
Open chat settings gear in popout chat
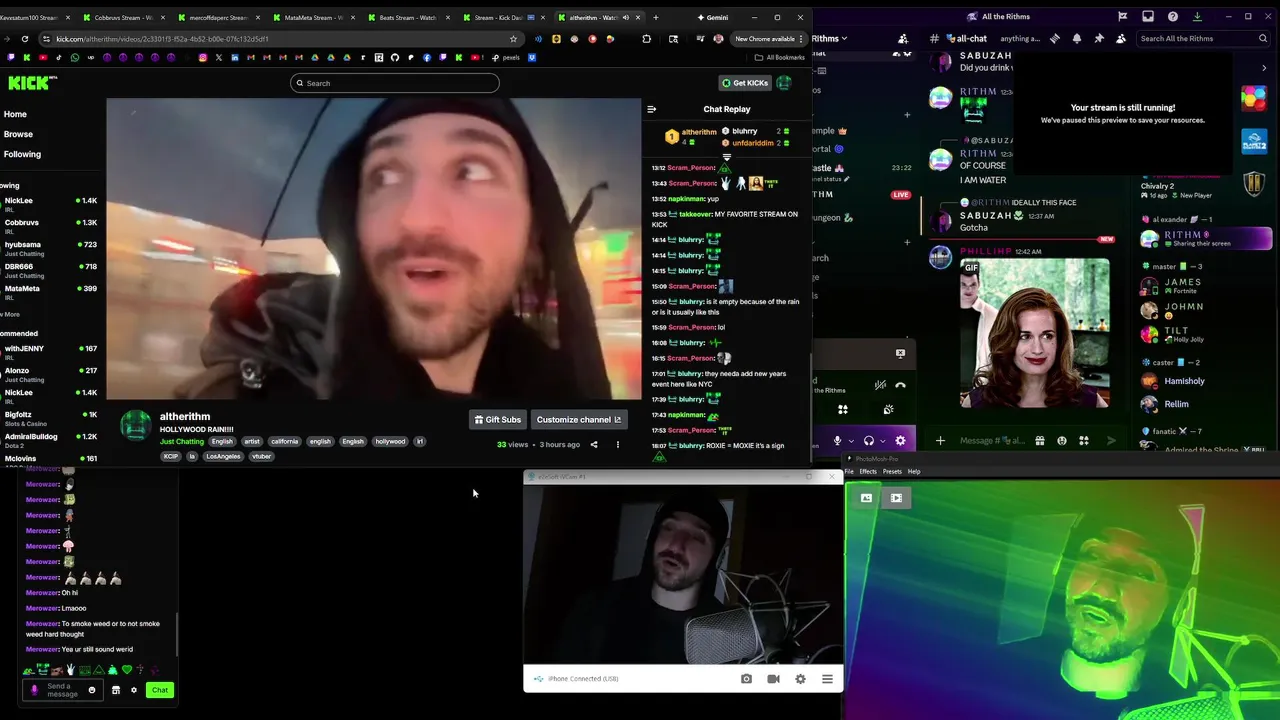click(x=134, y=690)
